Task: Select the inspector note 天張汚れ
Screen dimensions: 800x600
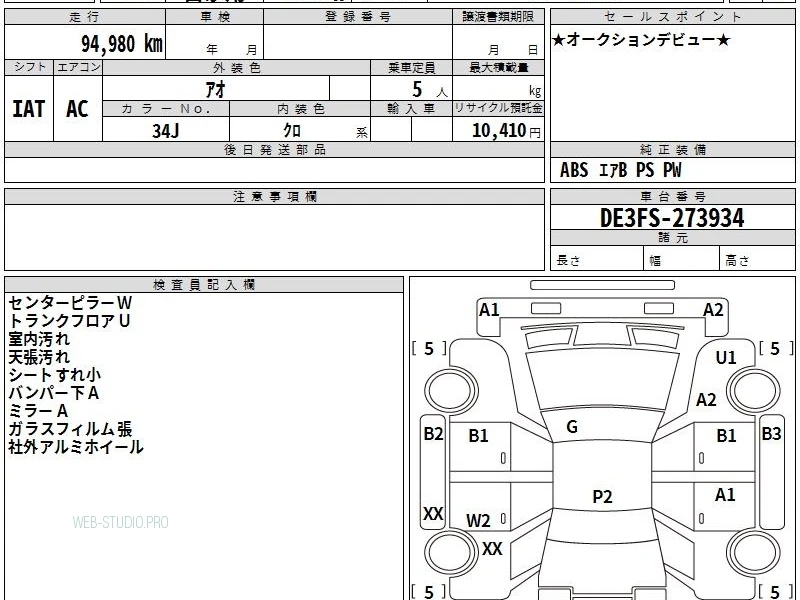Action: [39, 357]
